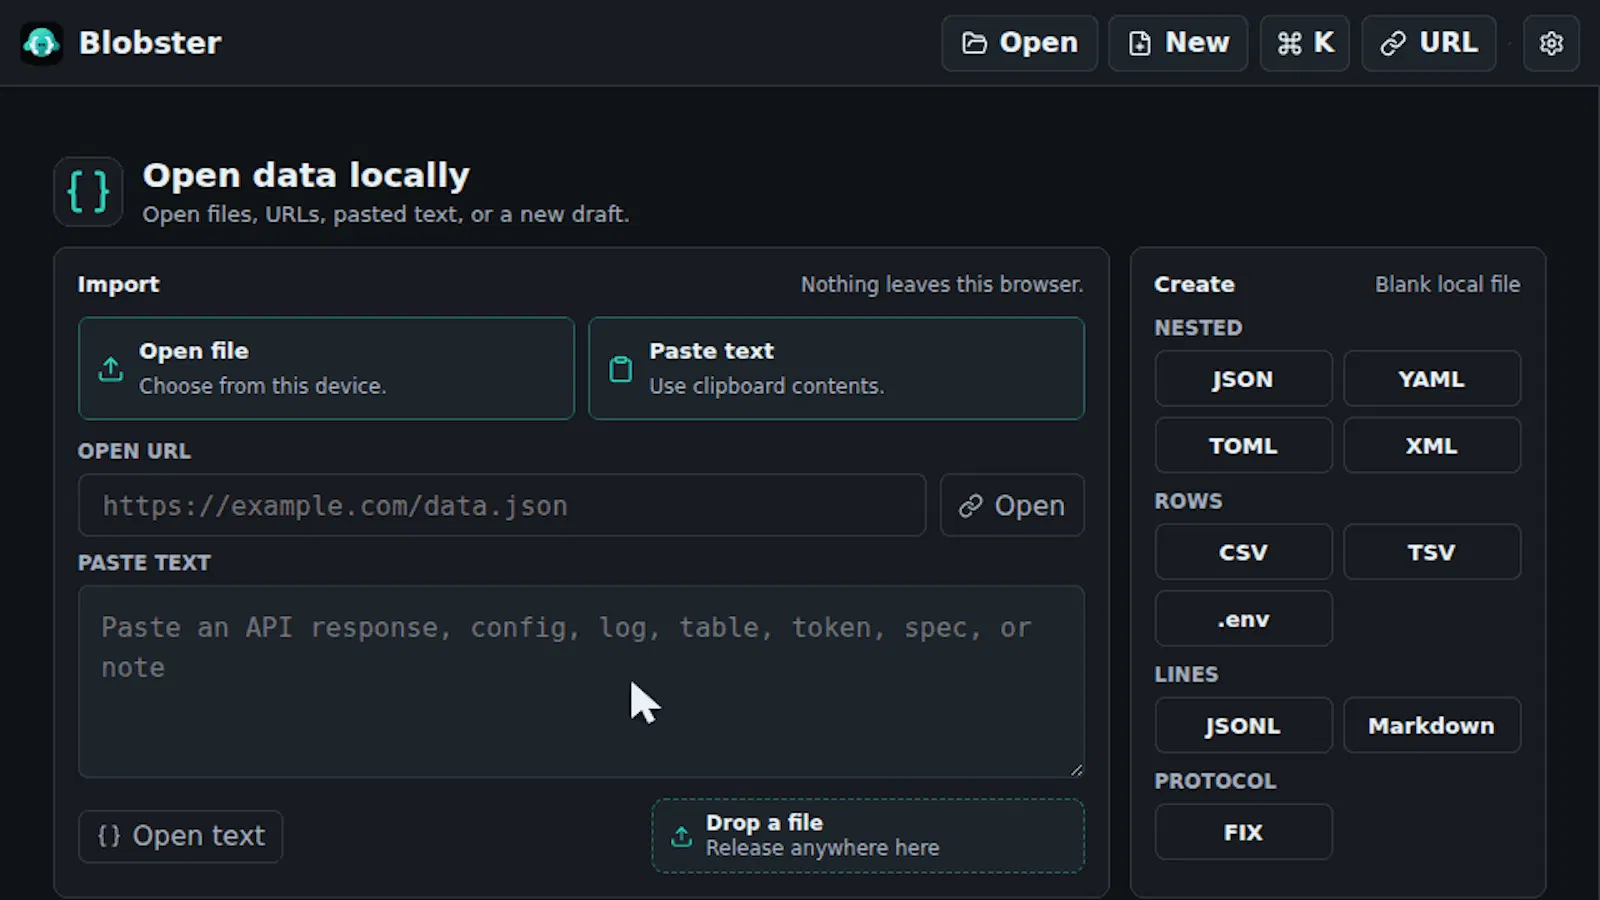
Task: Click 'Nothing leaves this browser.' text
Action: (942, 284)
